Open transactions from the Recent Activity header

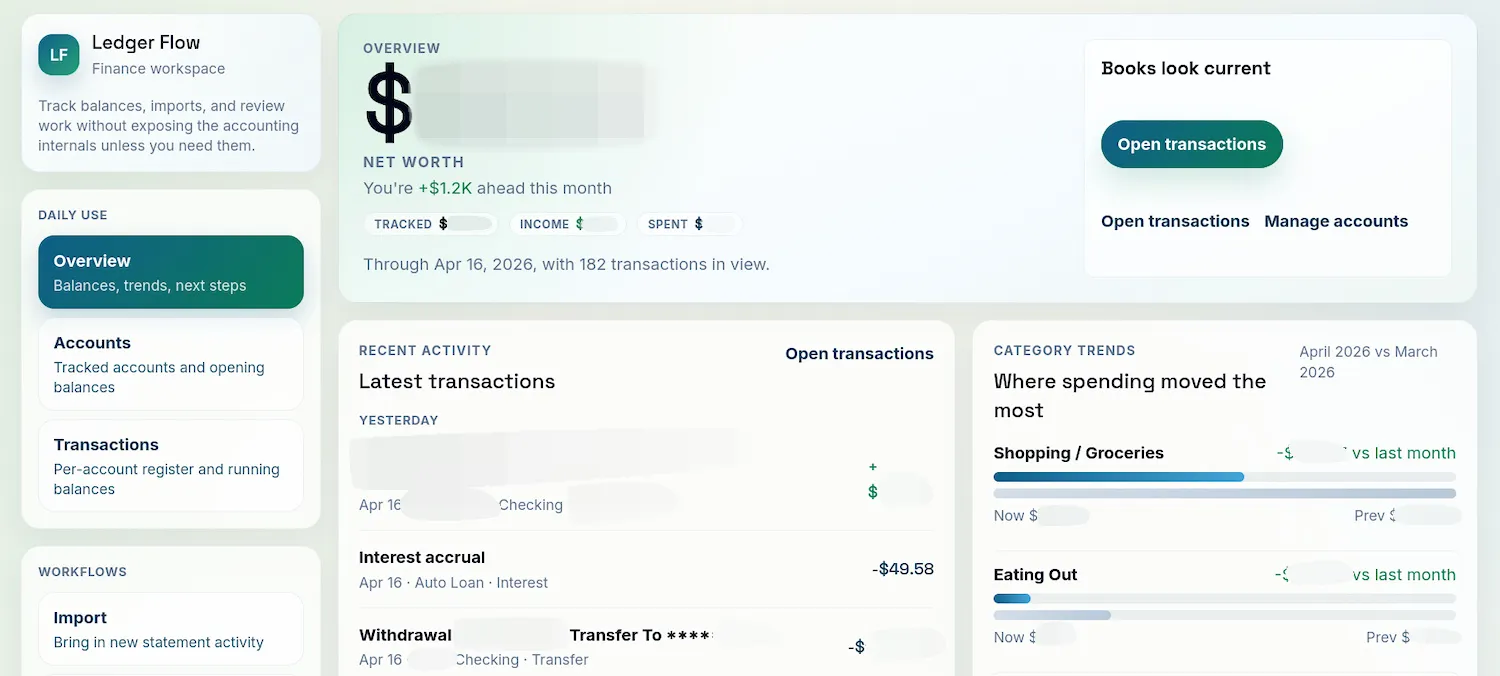859,353
